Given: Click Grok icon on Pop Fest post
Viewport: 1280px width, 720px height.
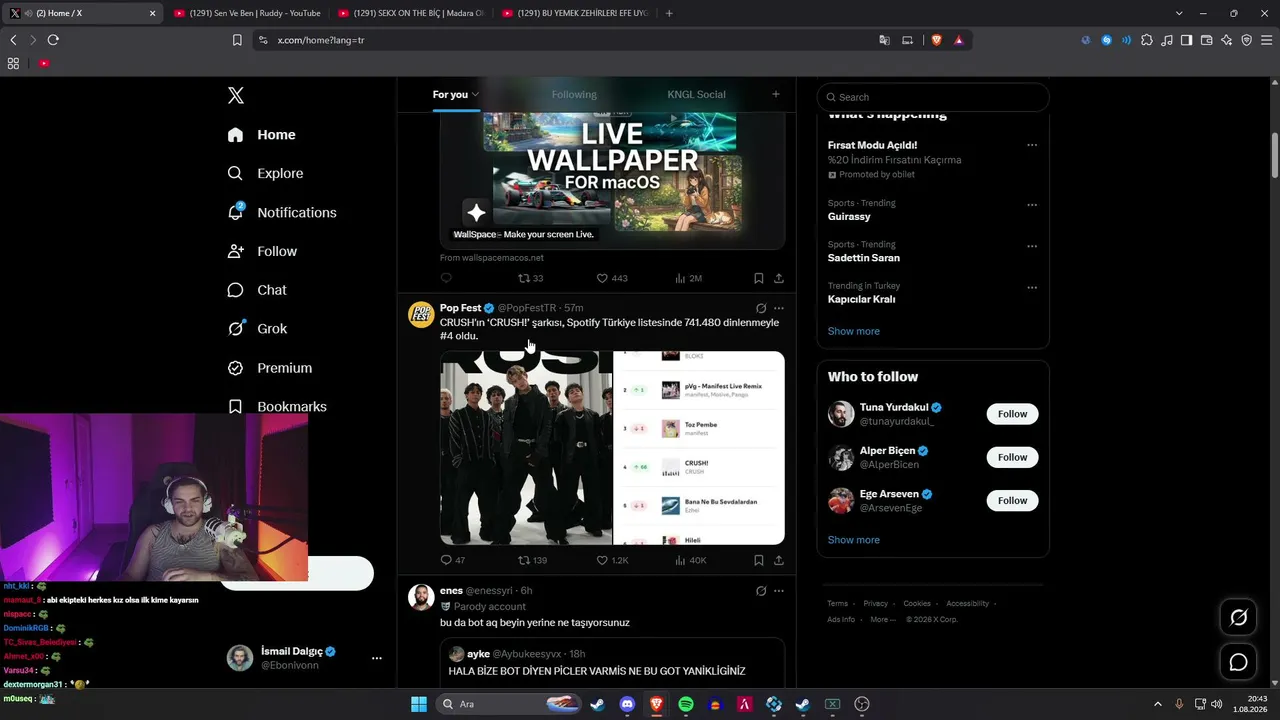Looking at the screenshot, I should pos(761,308).
